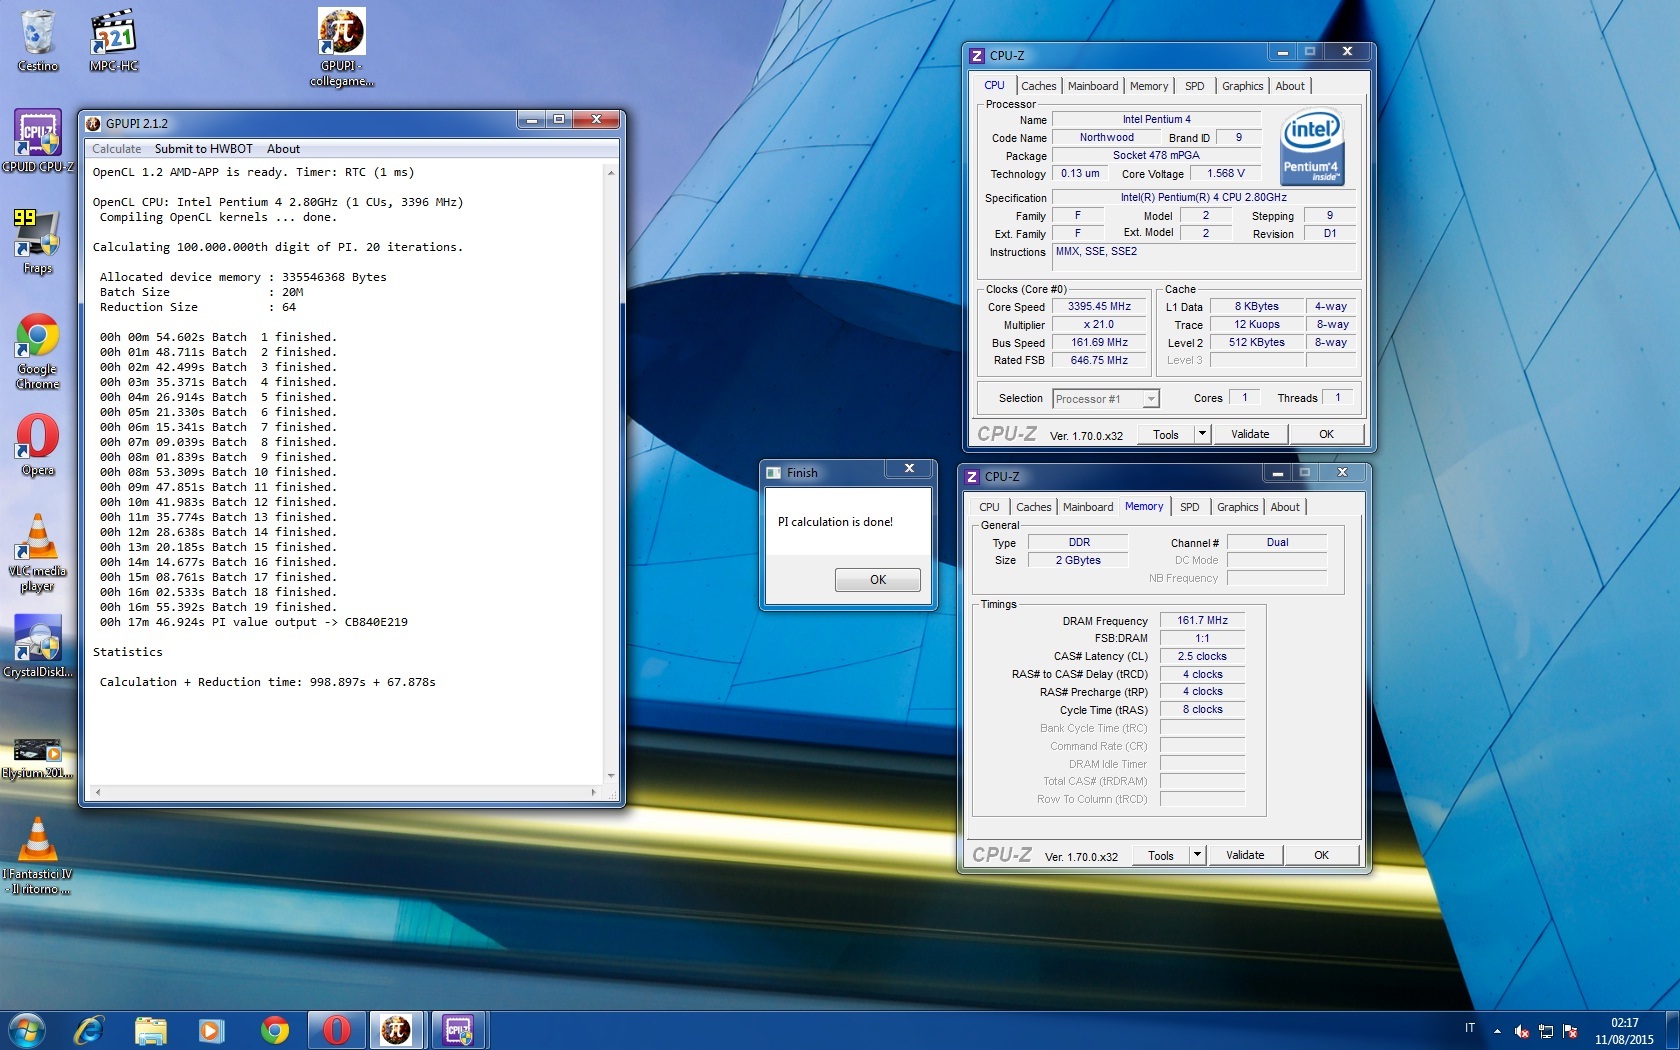Open SPD tab in bottom CPU-Z
1680x1050 pixels.
tap(1190, 507)
